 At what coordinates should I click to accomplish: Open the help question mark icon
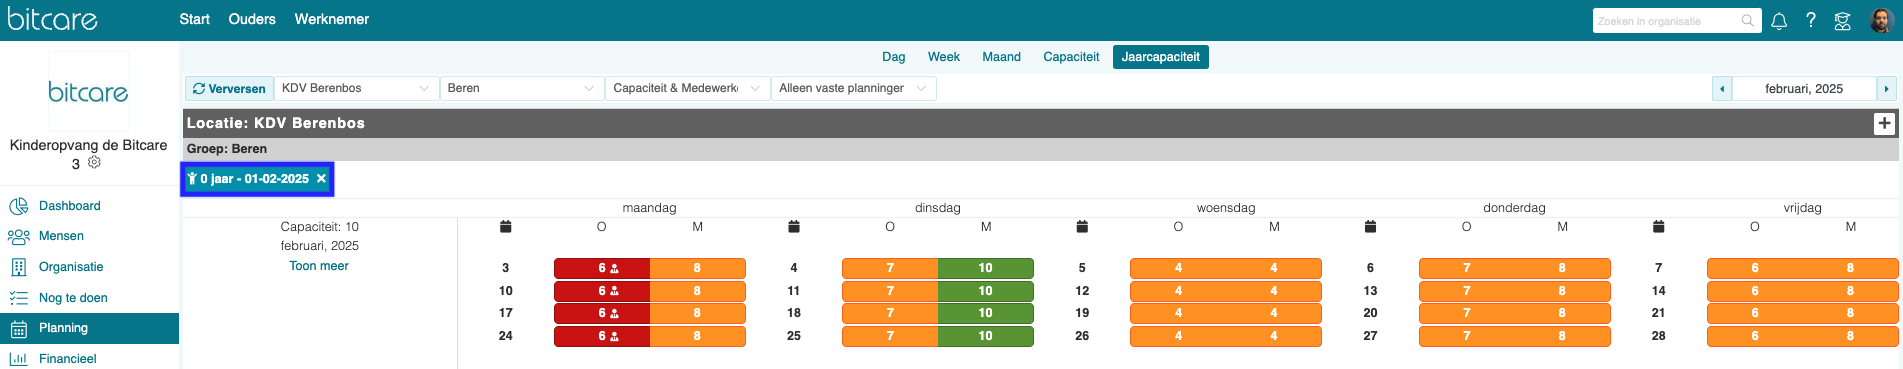coord(1810,20)
